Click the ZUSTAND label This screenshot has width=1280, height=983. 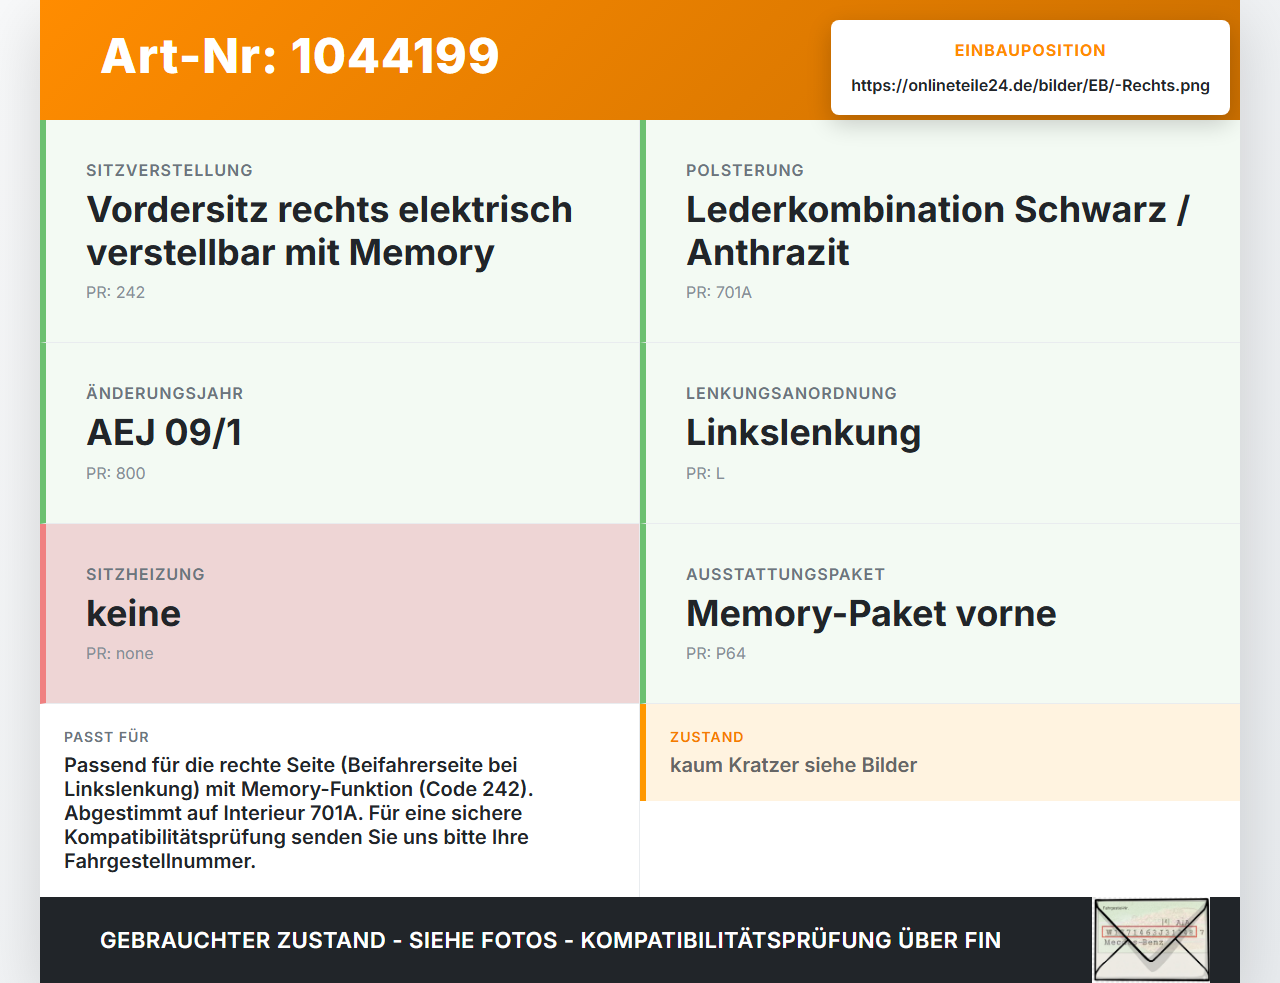(x=706, y=738)
